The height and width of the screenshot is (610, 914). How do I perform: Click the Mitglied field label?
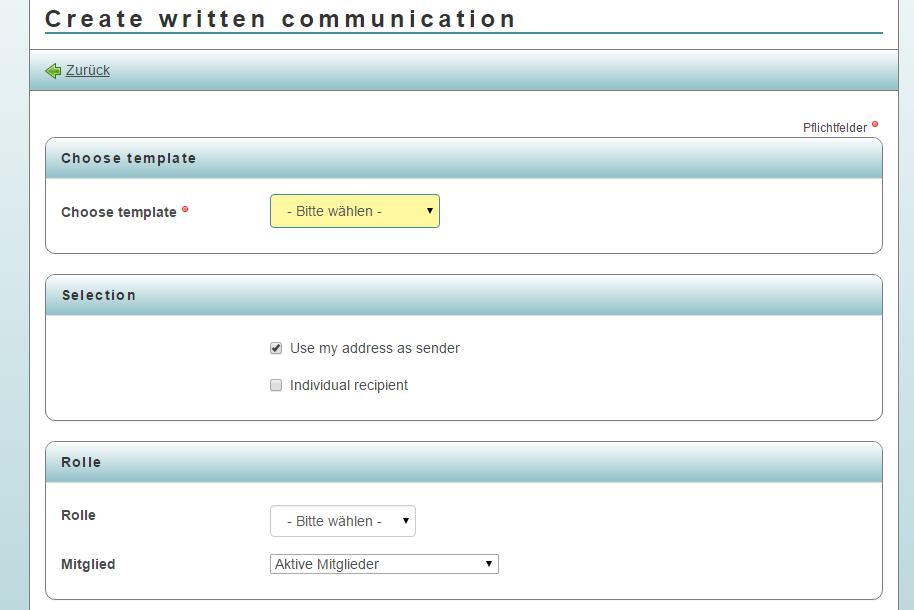tap(88, 565)
